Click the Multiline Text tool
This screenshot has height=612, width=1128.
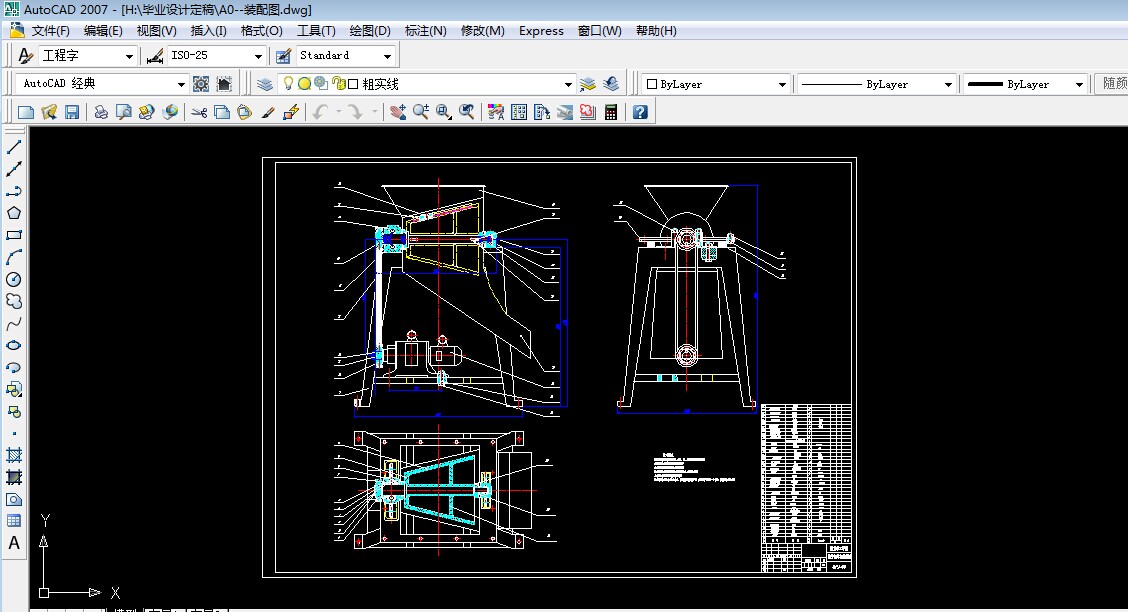[x=14, y=543]
